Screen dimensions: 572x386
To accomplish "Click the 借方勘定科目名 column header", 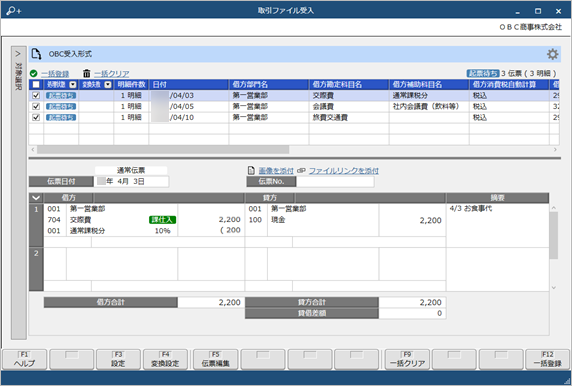I will coord(349,85).
